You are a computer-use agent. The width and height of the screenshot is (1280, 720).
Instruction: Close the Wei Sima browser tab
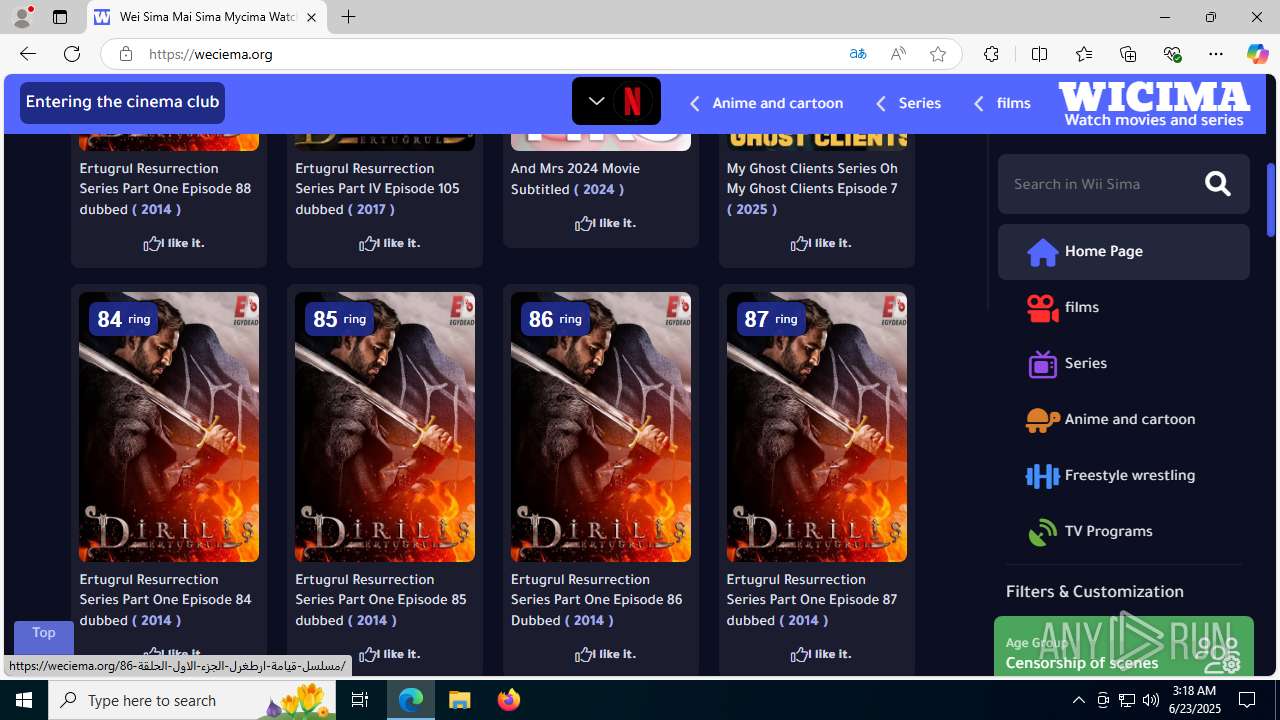311,17
